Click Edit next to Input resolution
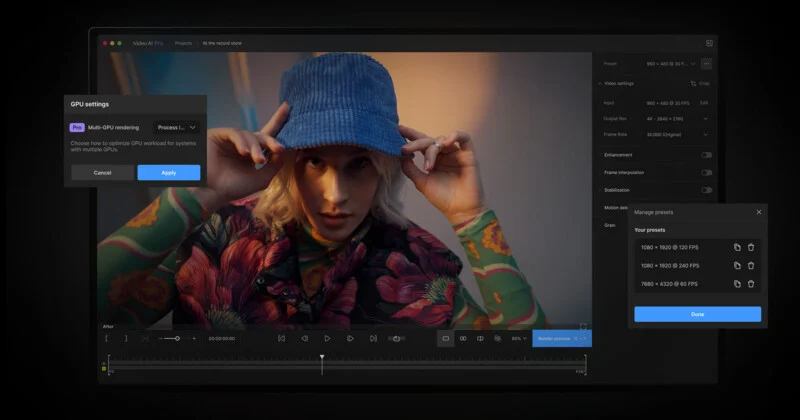The image size is (800, 420). (704, 103)
